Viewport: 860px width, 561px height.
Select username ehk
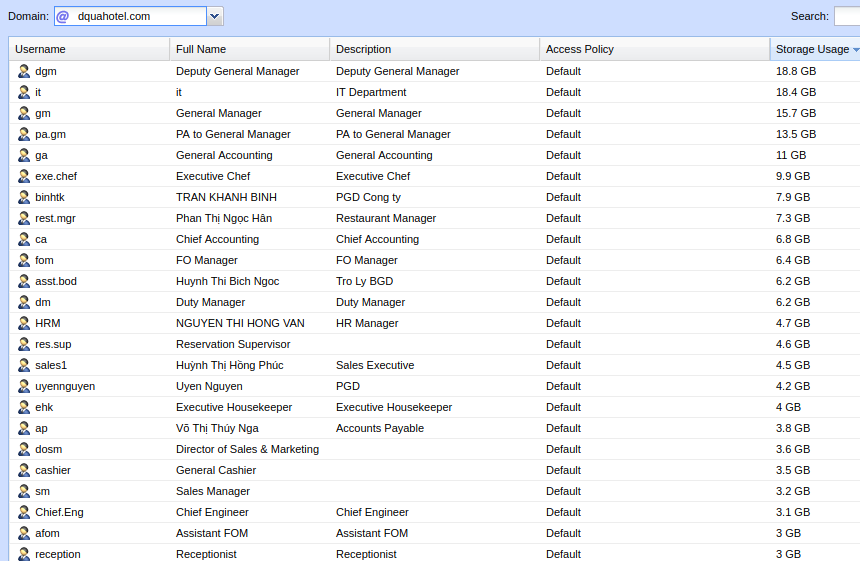(x=44, y=407)
